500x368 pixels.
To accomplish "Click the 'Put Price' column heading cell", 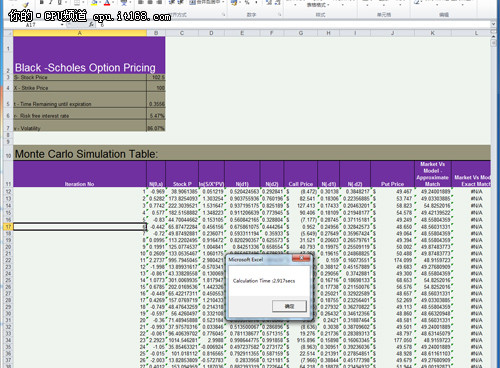I will [x=392, y=174].
